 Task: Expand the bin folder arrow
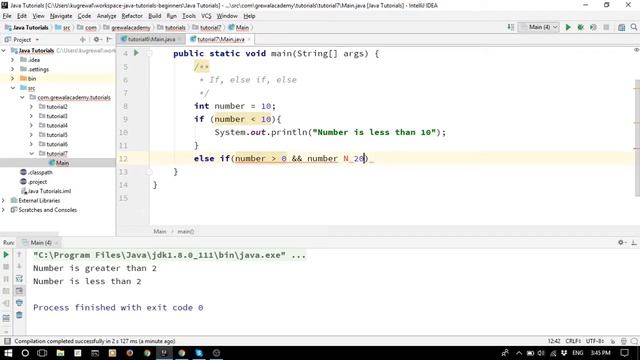pyautogui.click(x=12, y=78)
